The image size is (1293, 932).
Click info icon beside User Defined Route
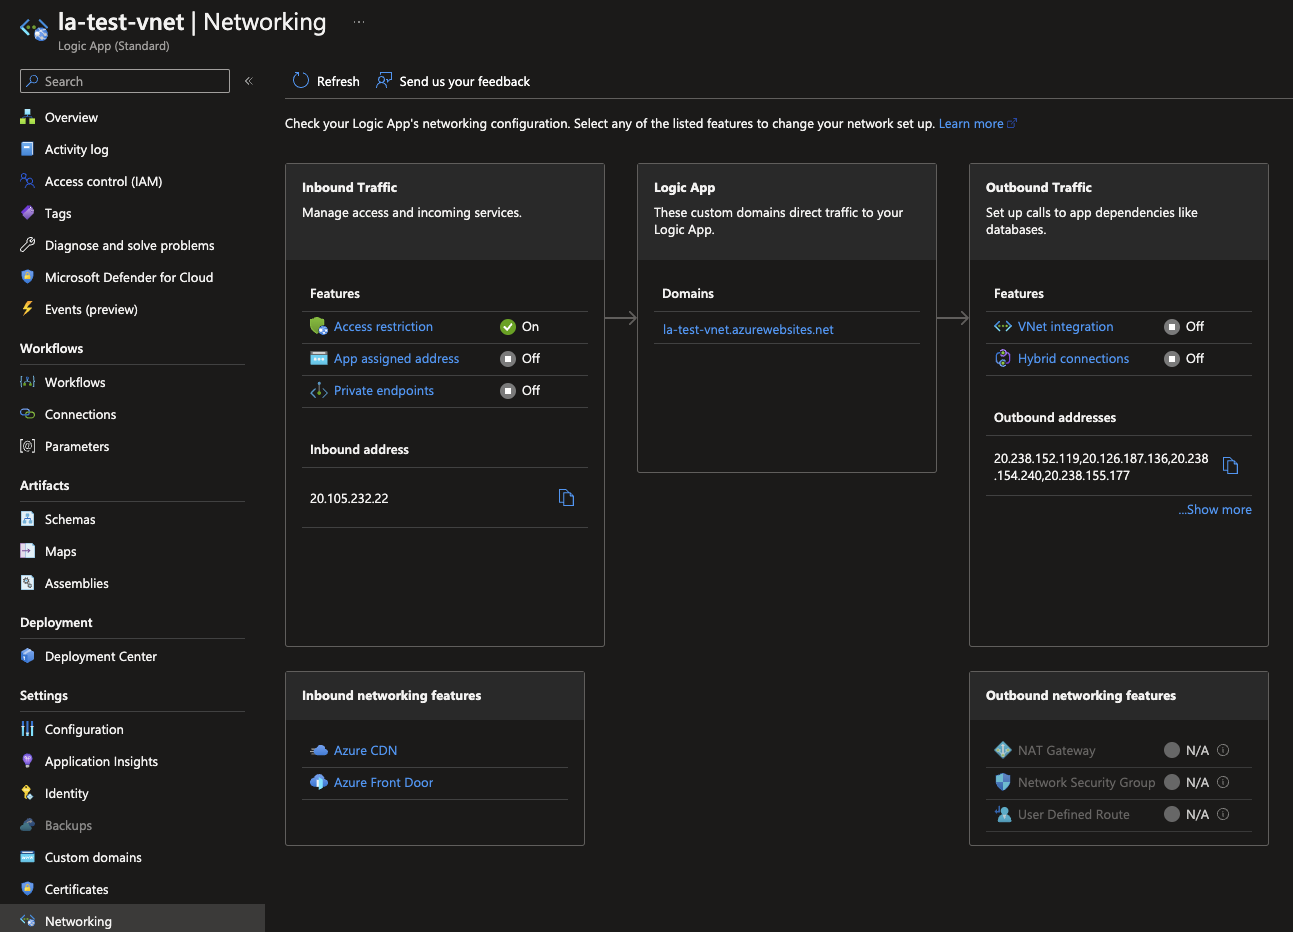click(x=1223, y=814)
